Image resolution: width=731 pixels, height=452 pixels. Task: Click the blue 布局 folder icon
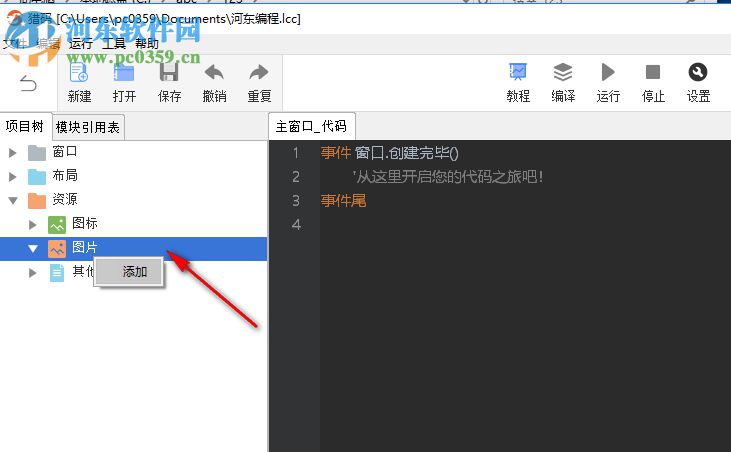click(37, 177)
